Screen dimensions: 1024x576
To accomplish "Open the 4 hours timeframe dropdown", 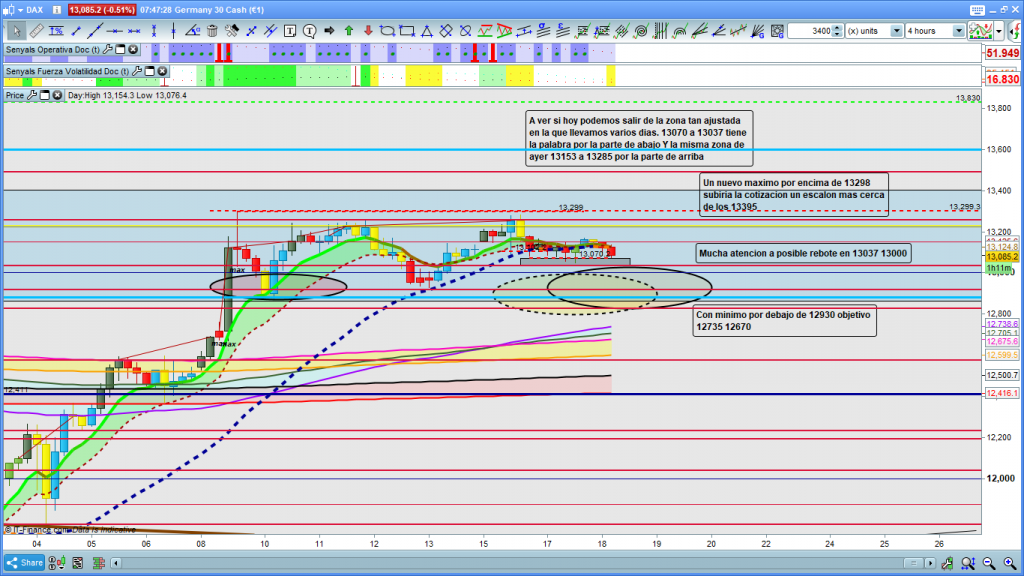I will tap(959, 31).
